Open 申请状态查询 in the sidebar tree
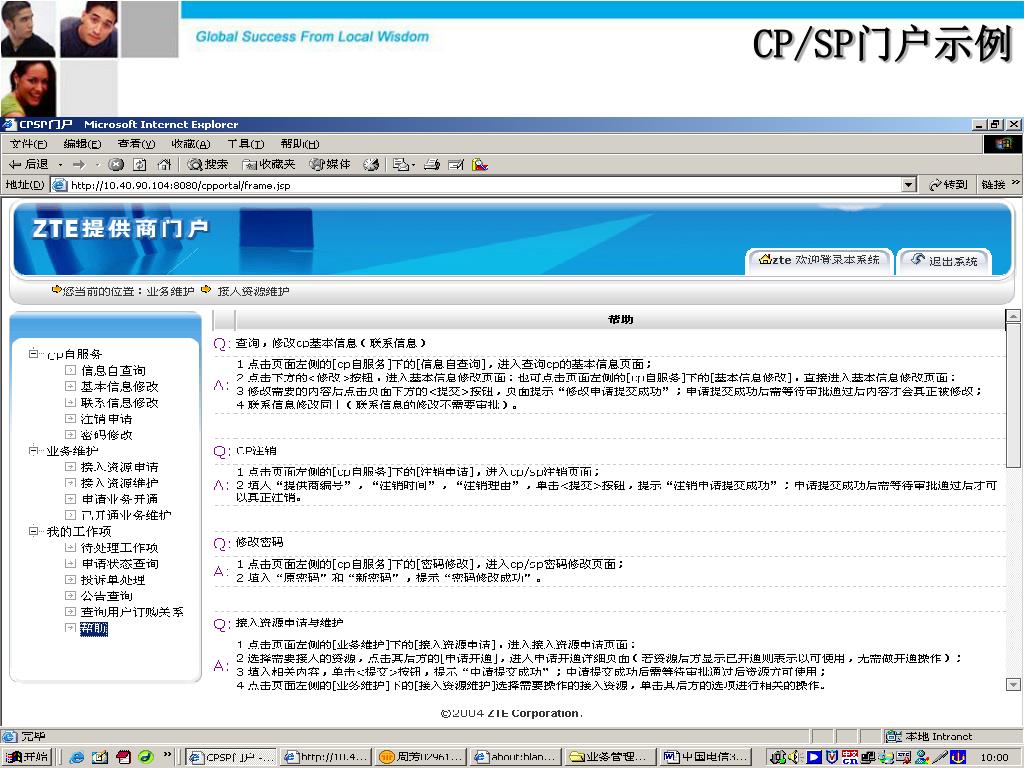Viewport: 1024px width, 768px height. 120,564
